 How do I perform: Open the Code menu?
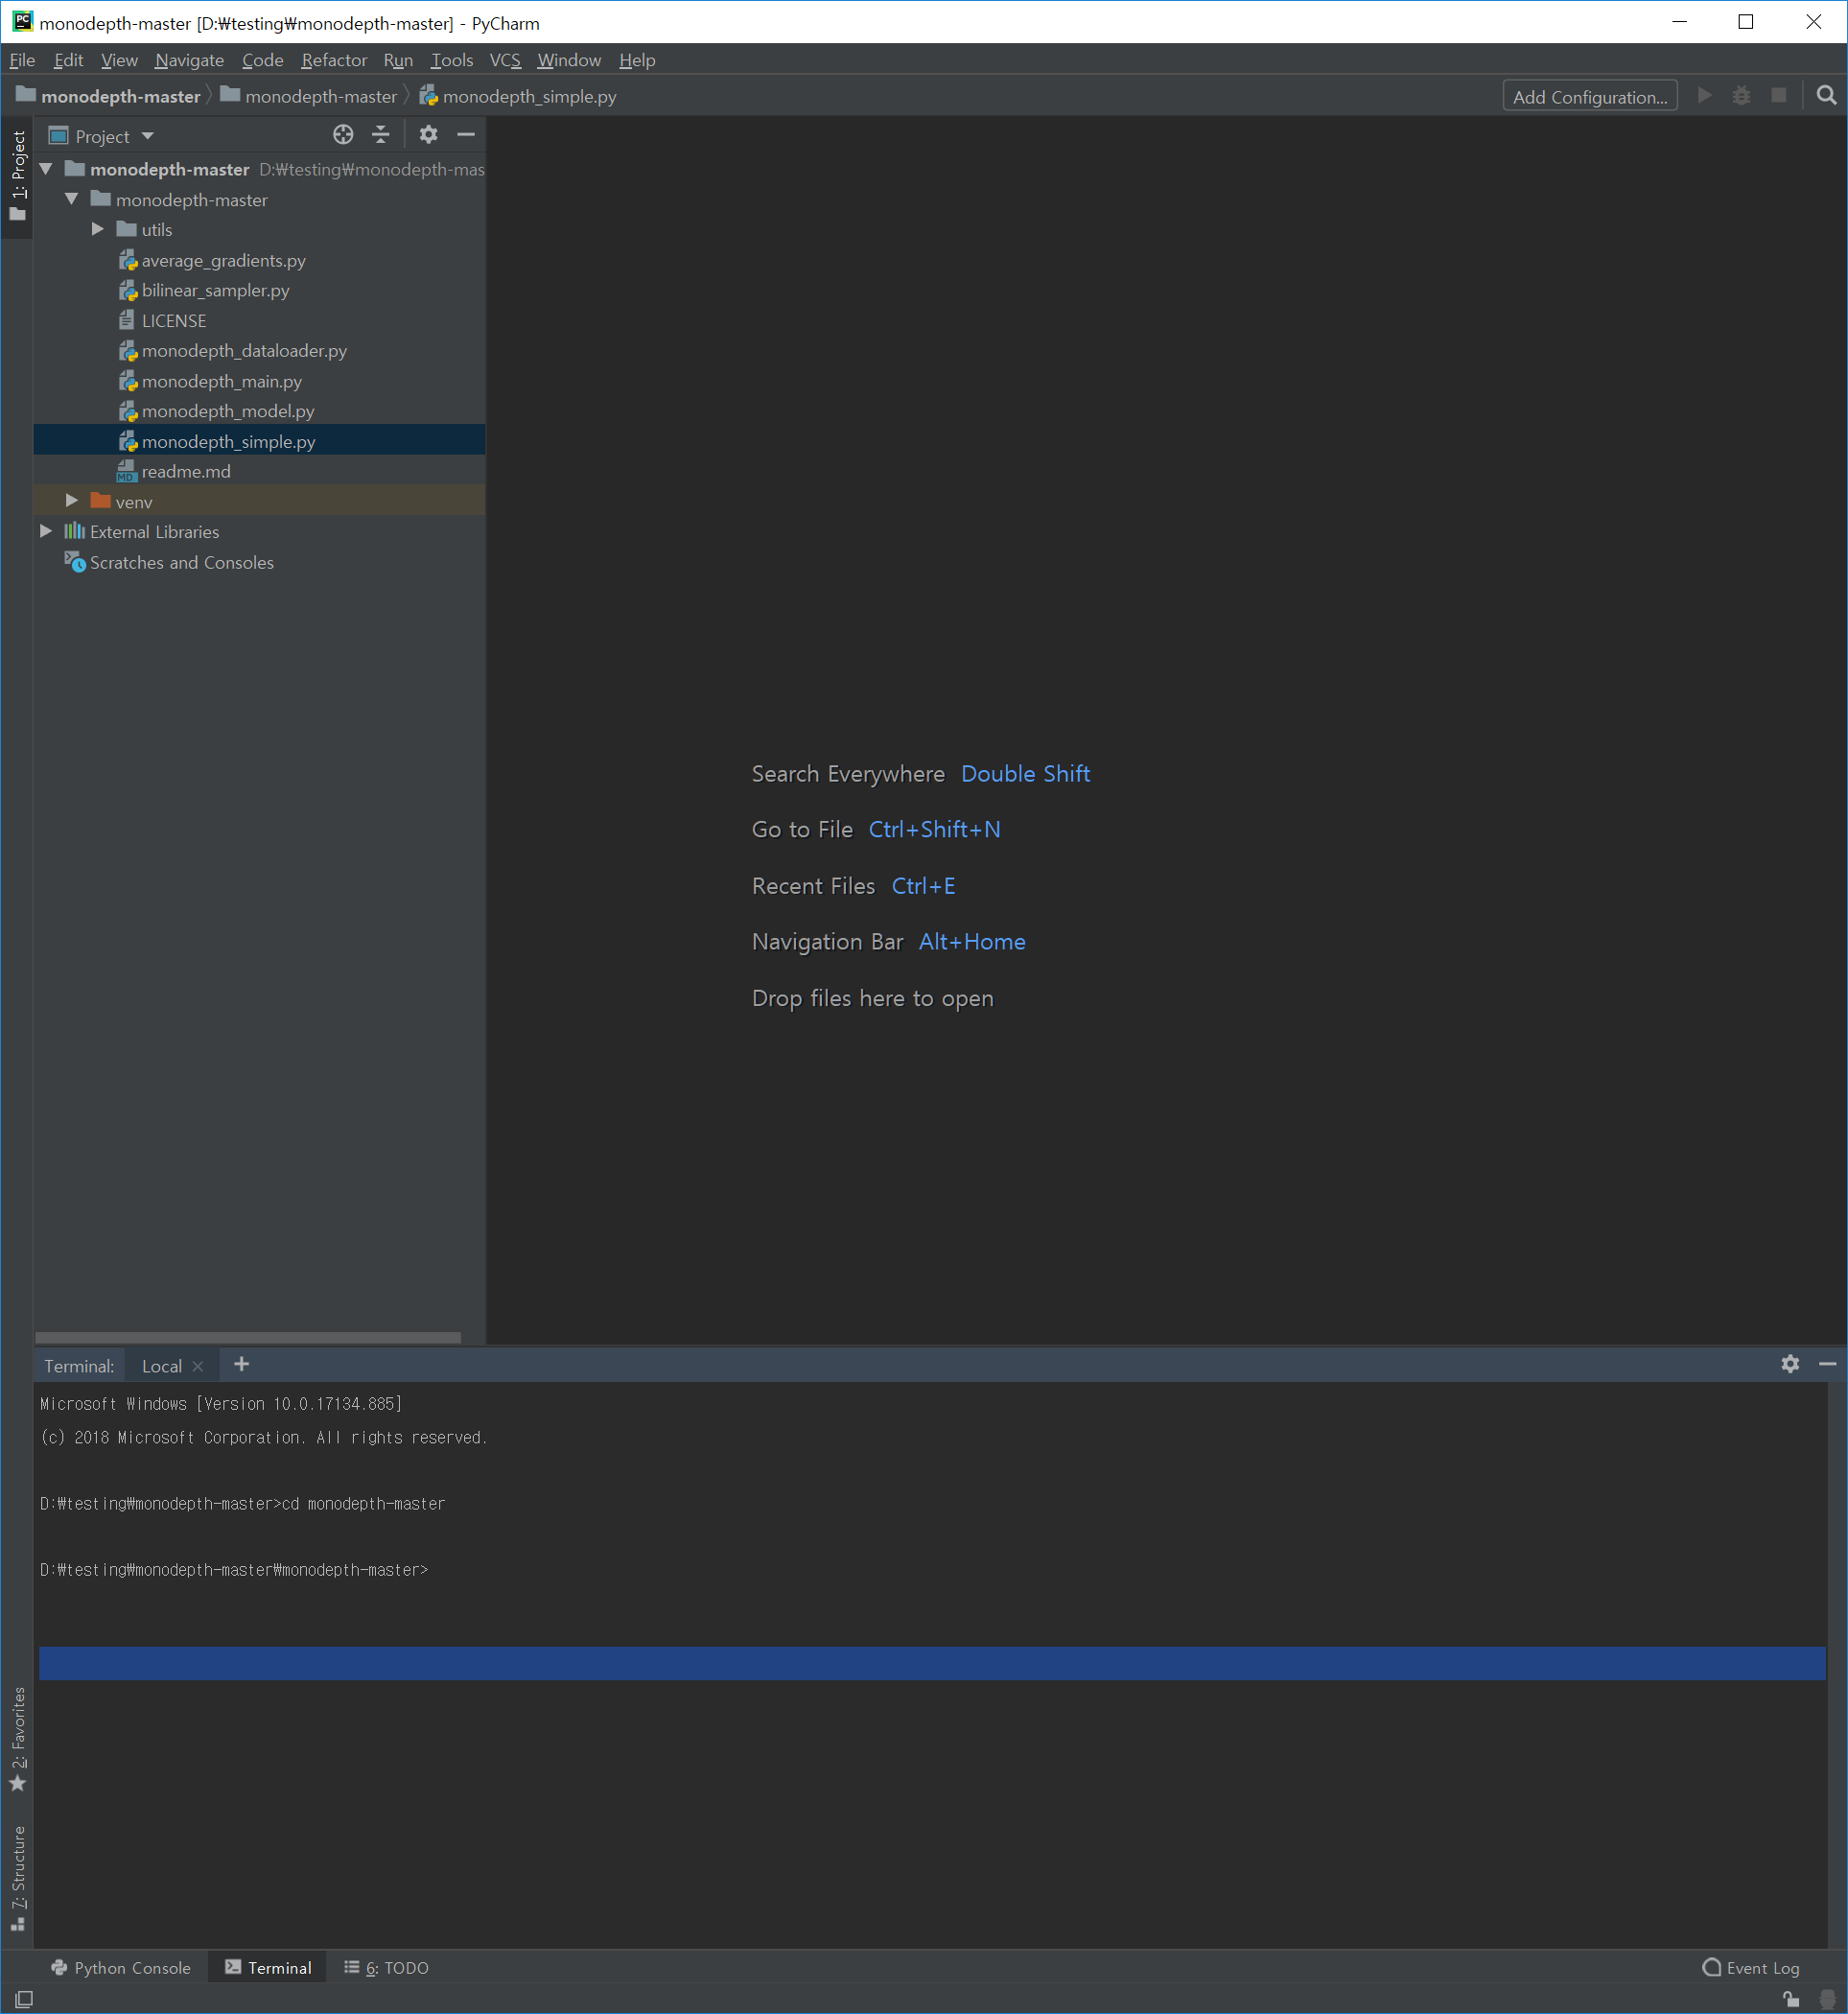pyautogui.click(x=262, y=60)
